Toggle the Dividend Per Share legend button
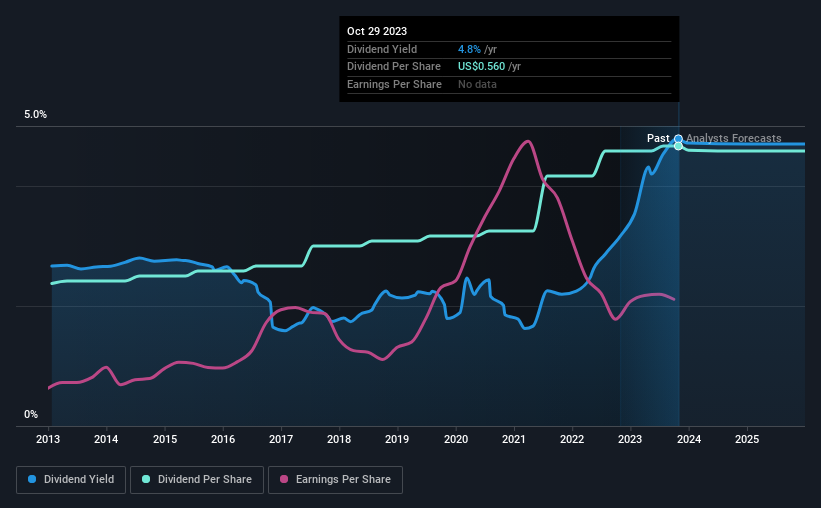Image resolution: width=821 pixels, height=508 pixels. (197, 480)
